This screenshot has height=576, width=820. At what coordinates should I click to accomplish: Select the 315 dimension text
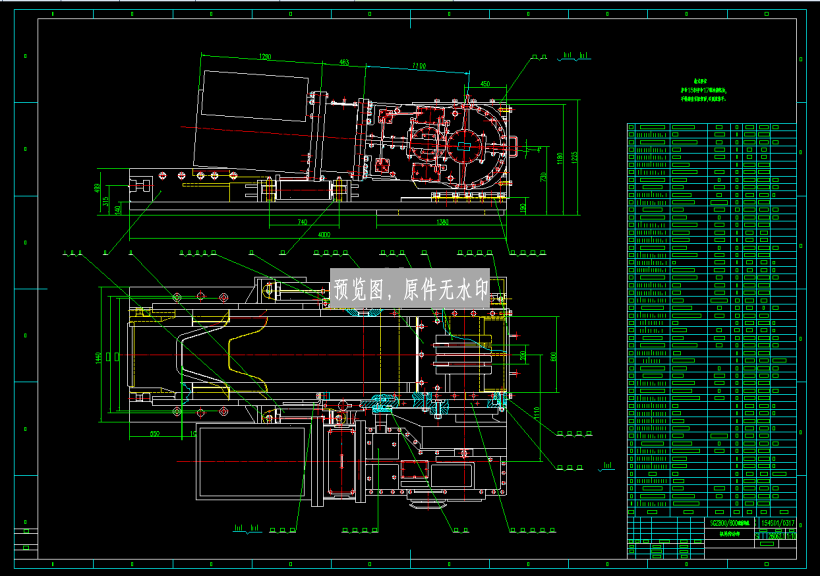coord(107,202)
